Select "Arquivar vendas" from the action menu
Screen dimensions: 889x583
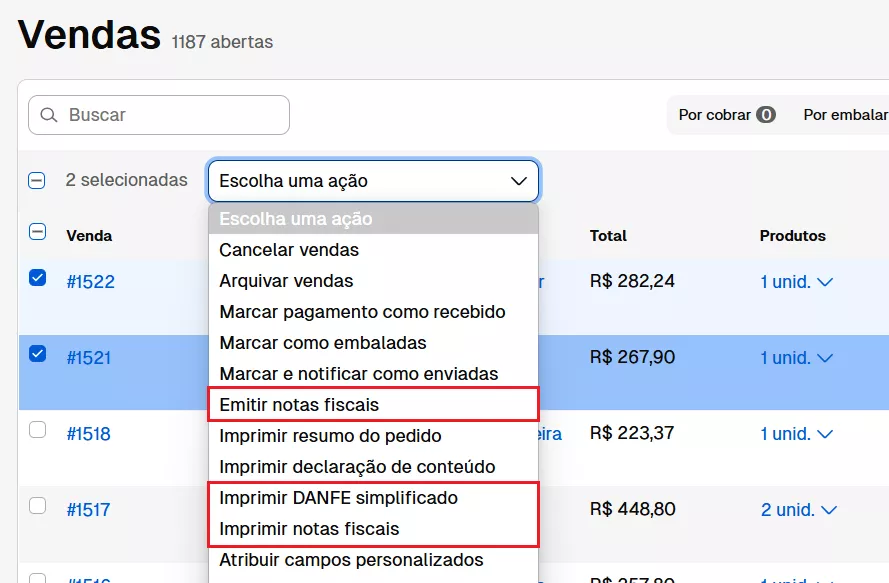tap(285, 281)
